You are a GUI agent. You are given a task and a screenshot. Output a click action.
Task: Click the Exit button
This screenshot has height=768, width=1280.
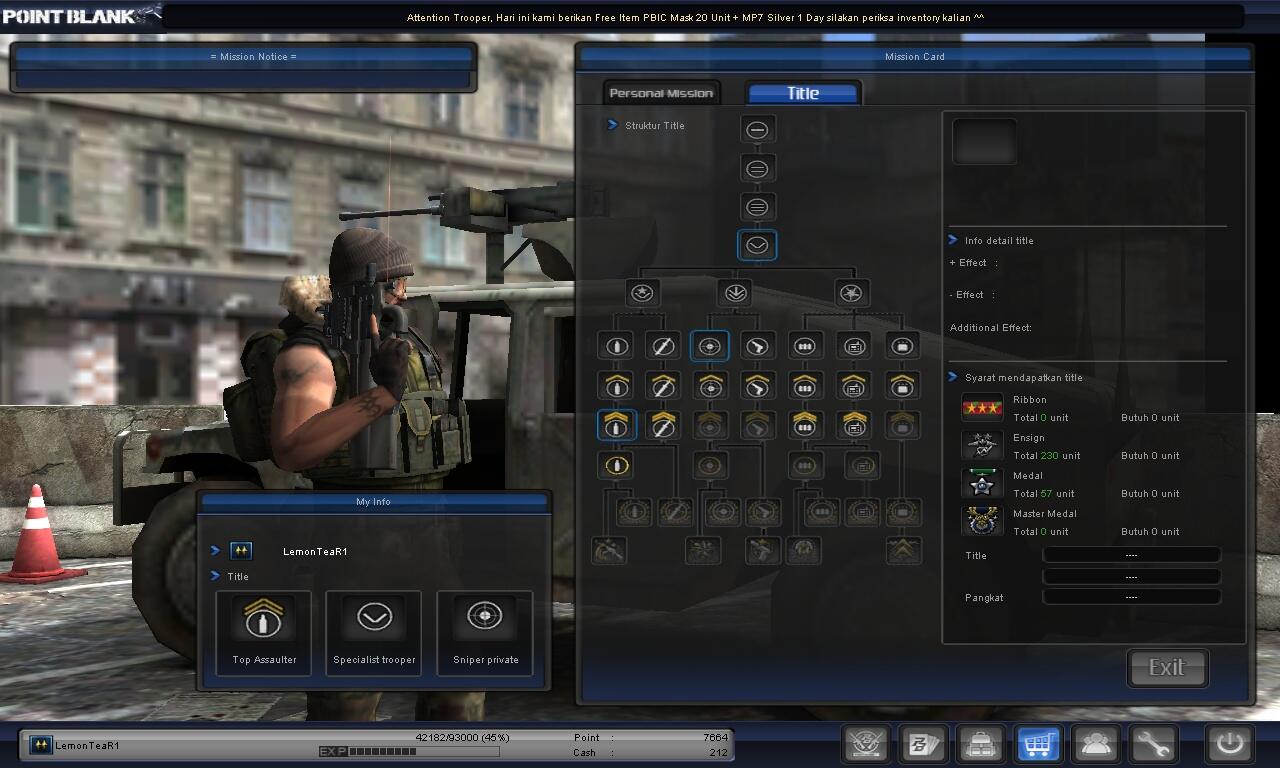(1167, 668)
